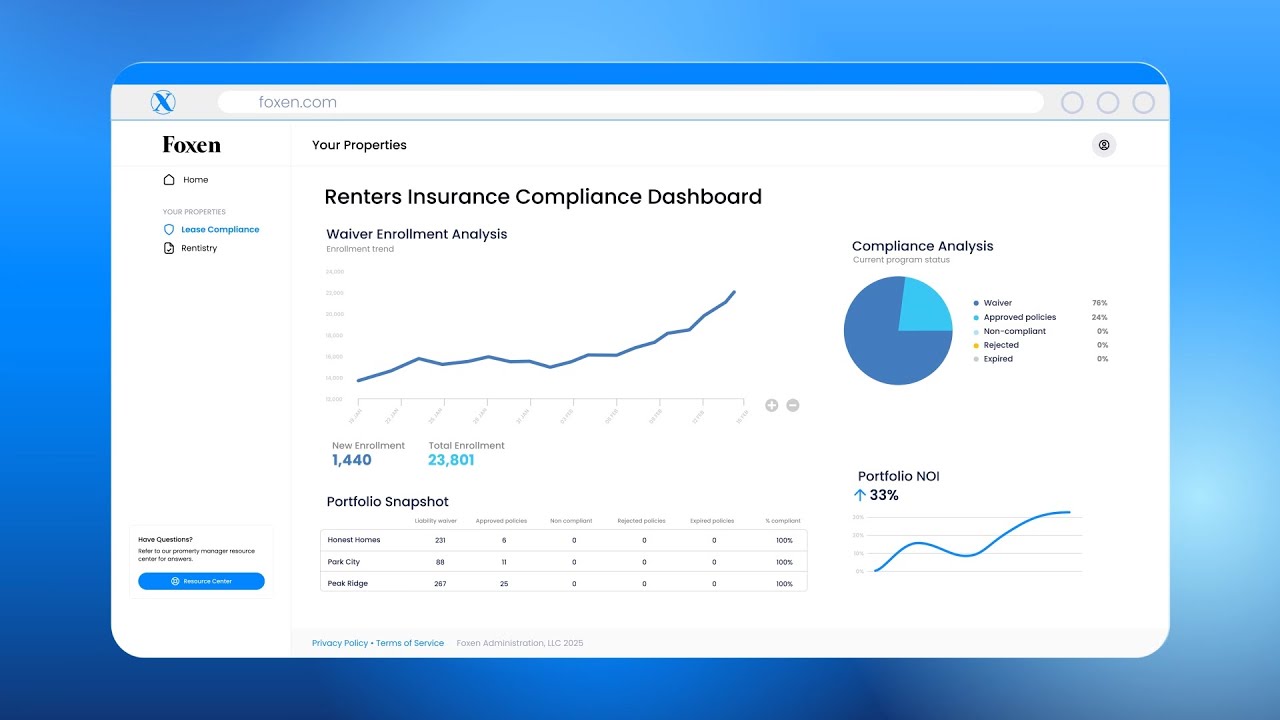
Task: Select the Lease Compliance shield icon
Action: point(170,229)
